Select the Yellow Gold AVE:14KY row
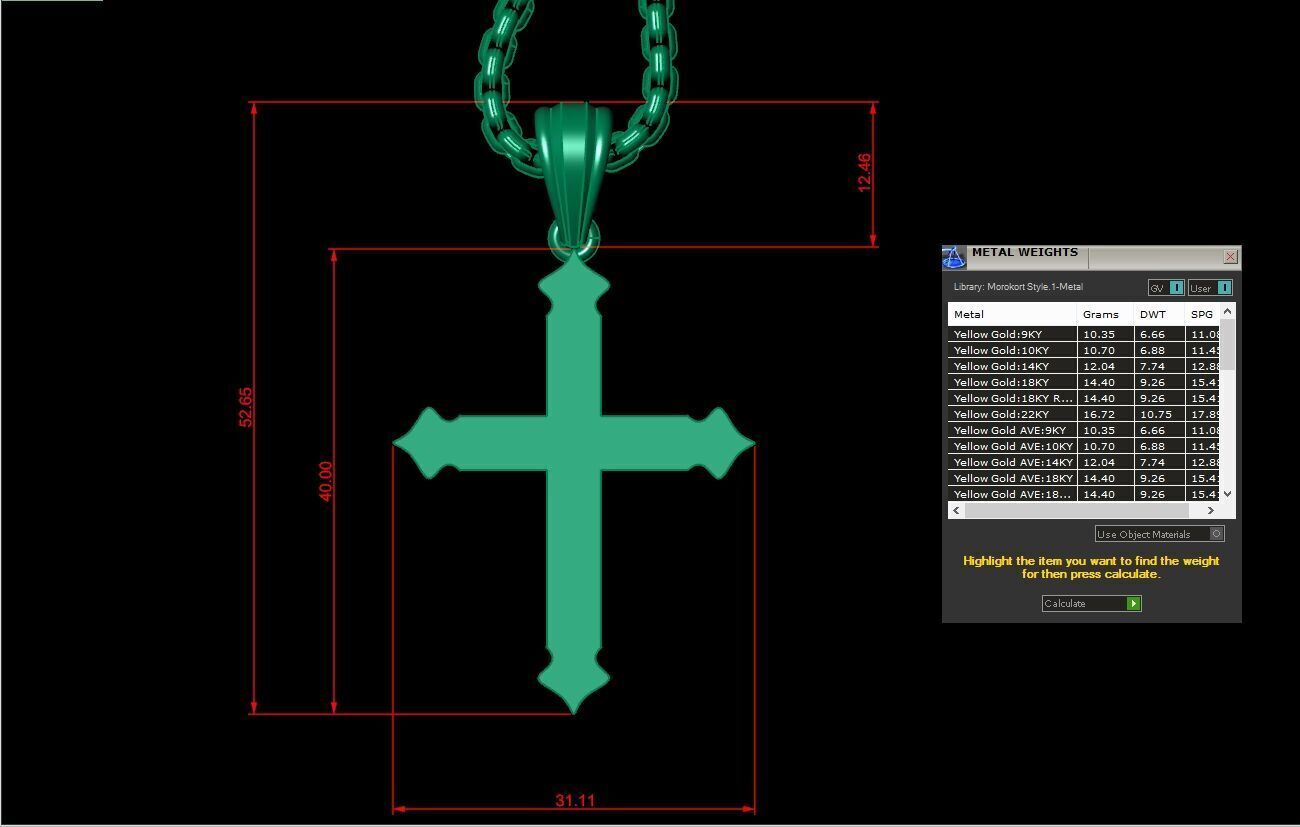The height and width of the screenshot is (827, 1300). click(1084, 462)
